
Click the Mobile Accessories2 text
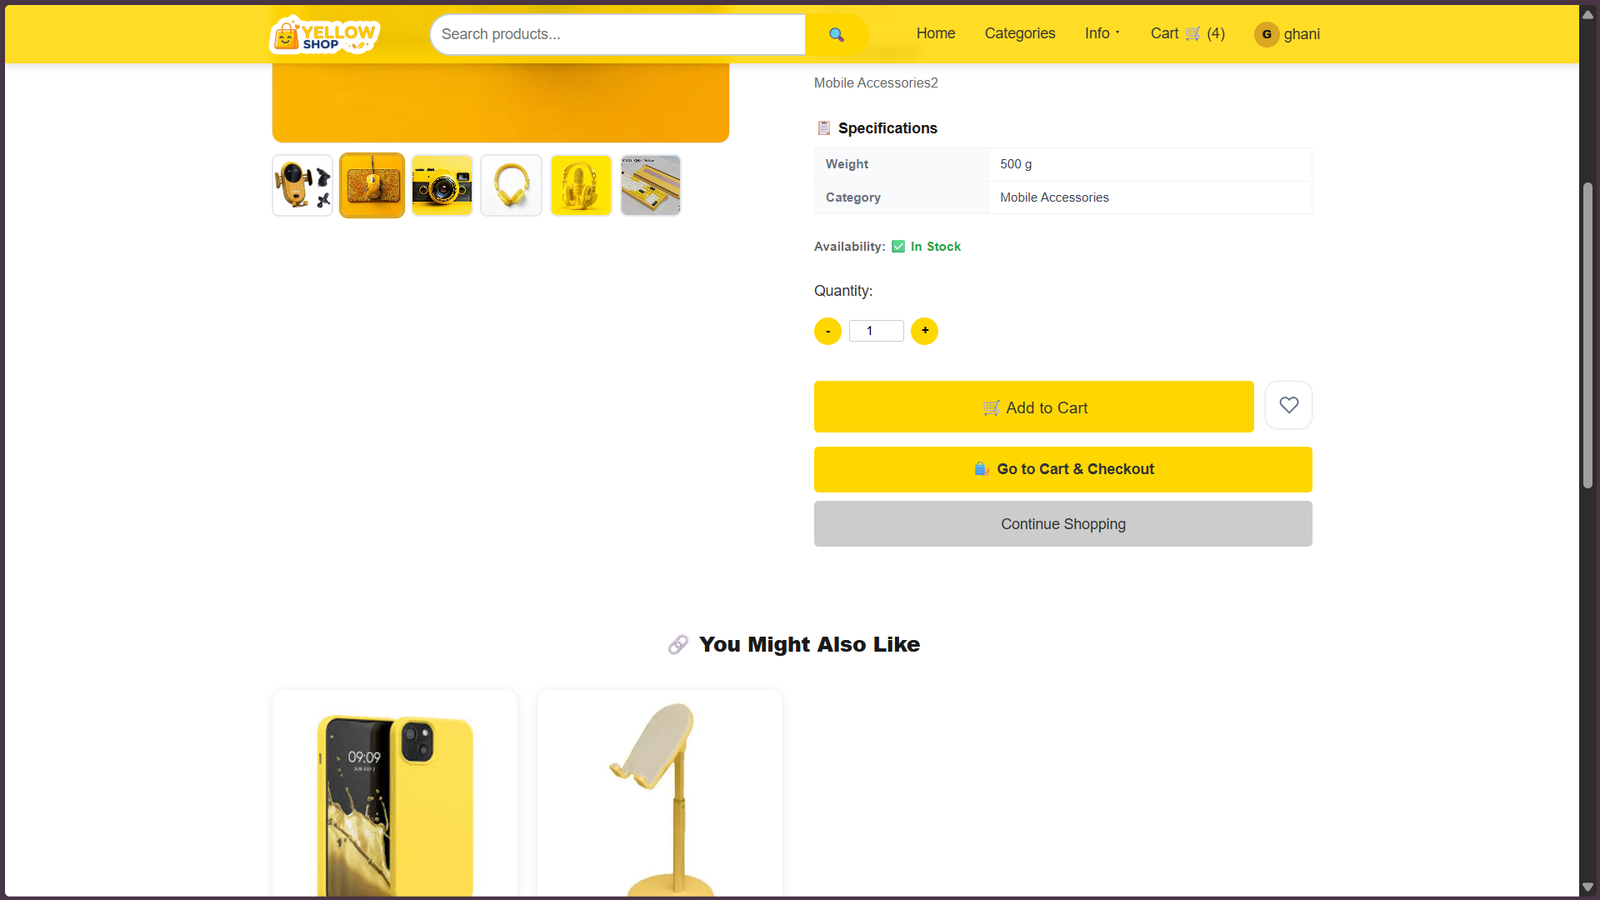tap(876, 83)
